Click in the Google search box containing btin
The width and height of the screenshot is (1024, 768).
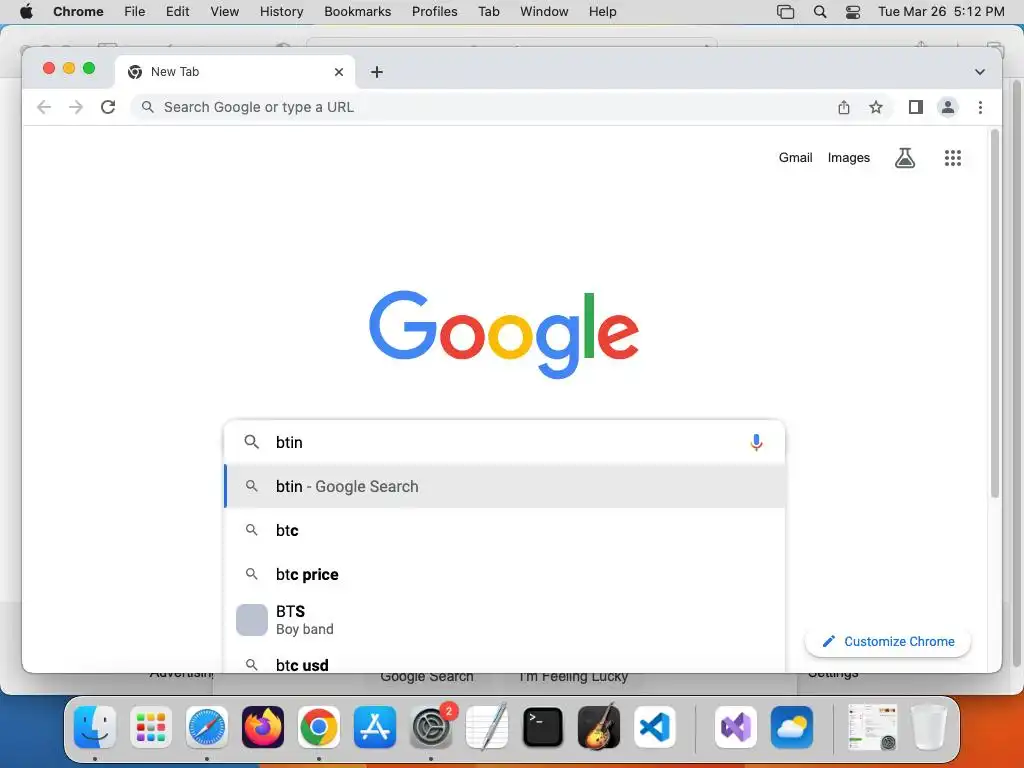504,442
